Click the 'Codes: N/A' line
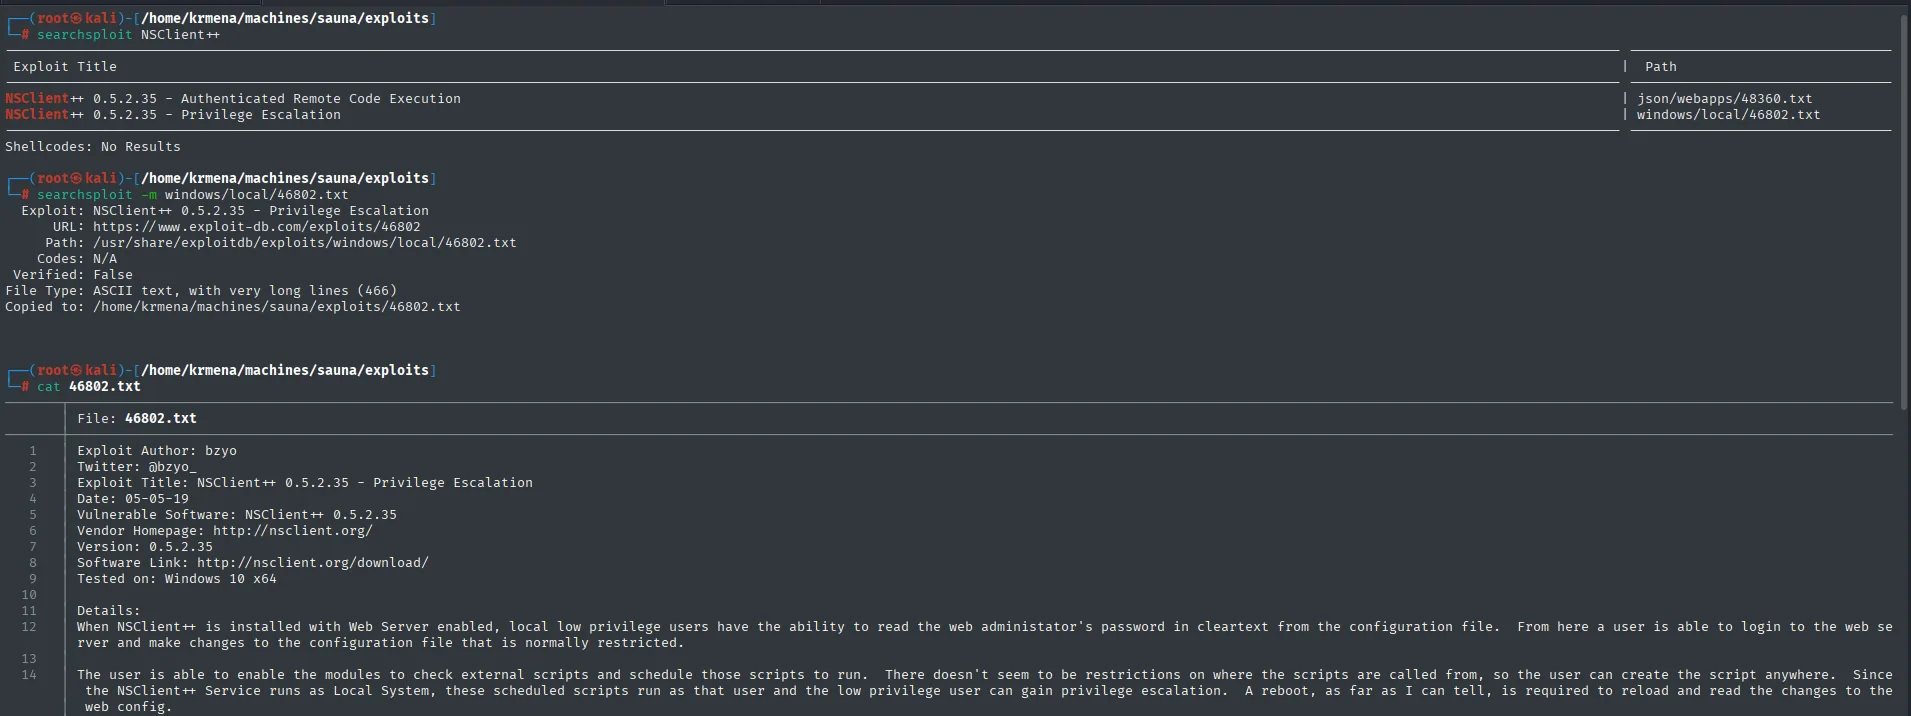The width and height of the screenshot is (1911, 716). pyautogui.click(x=77, y=259)
